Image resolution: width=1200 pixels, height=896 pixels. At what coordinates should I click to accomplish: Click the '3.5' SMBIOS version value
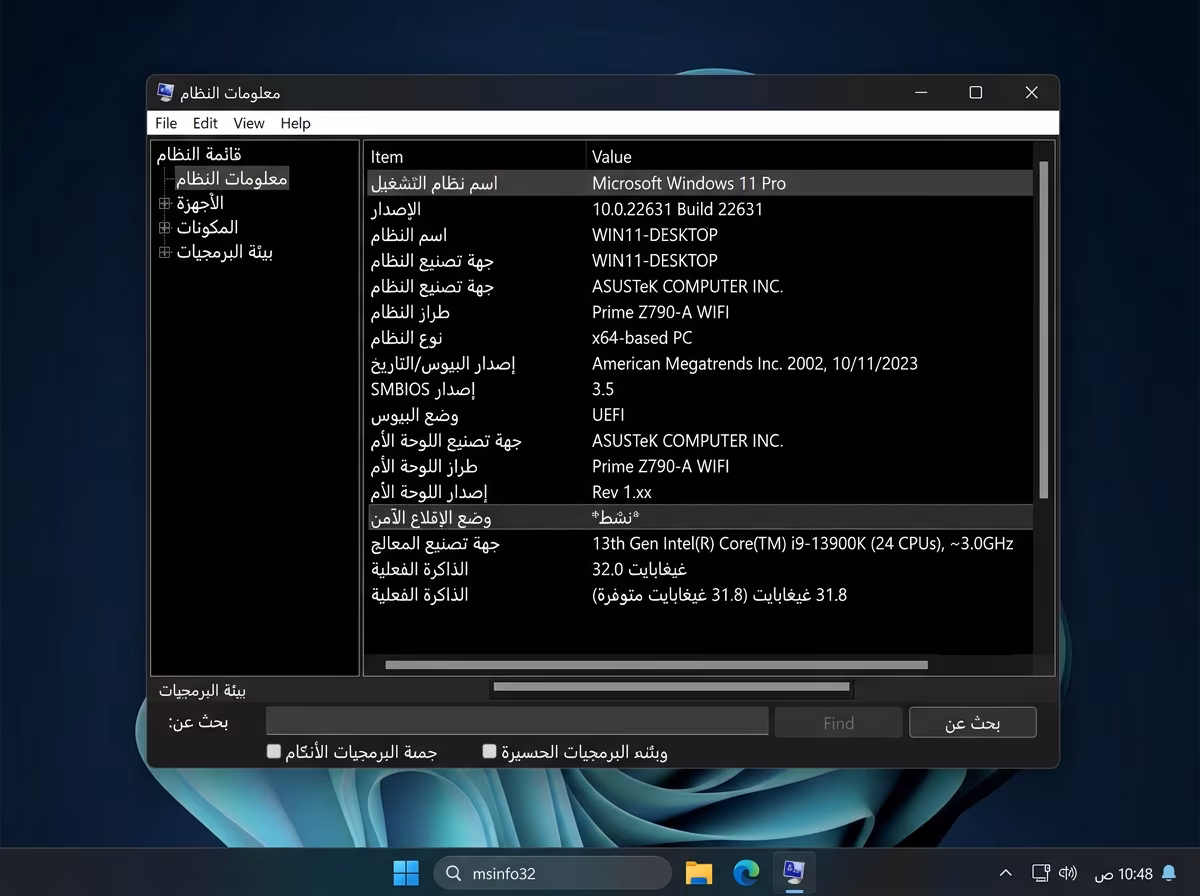pos(603,389)
